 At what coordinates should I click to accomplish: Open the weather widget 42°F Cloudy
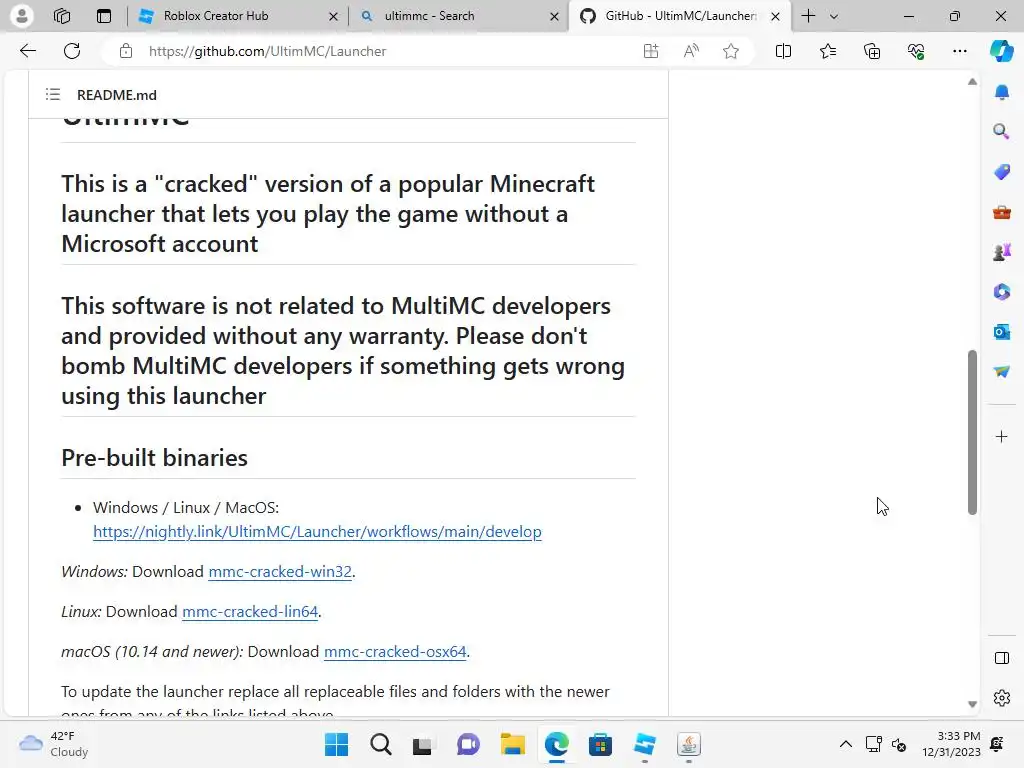click(54, 744)
